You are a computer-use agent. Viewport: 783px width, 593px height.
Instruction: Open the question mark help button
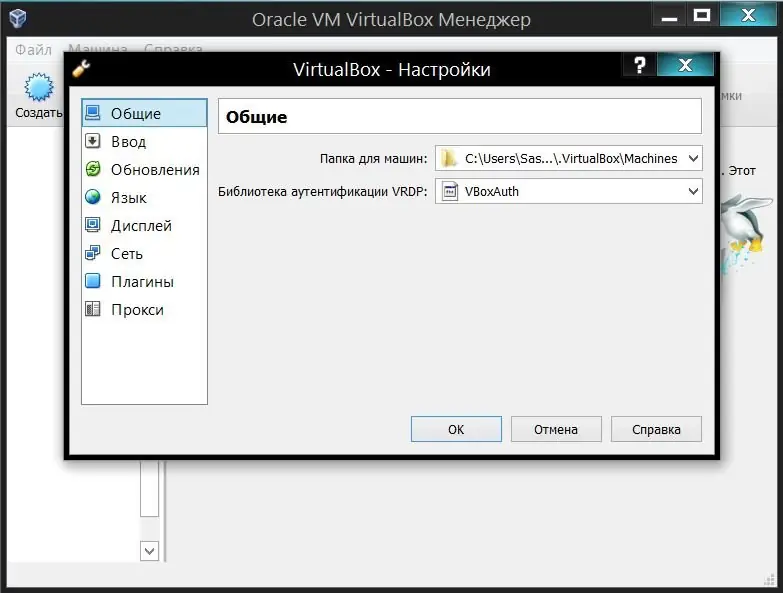(639, 65)
